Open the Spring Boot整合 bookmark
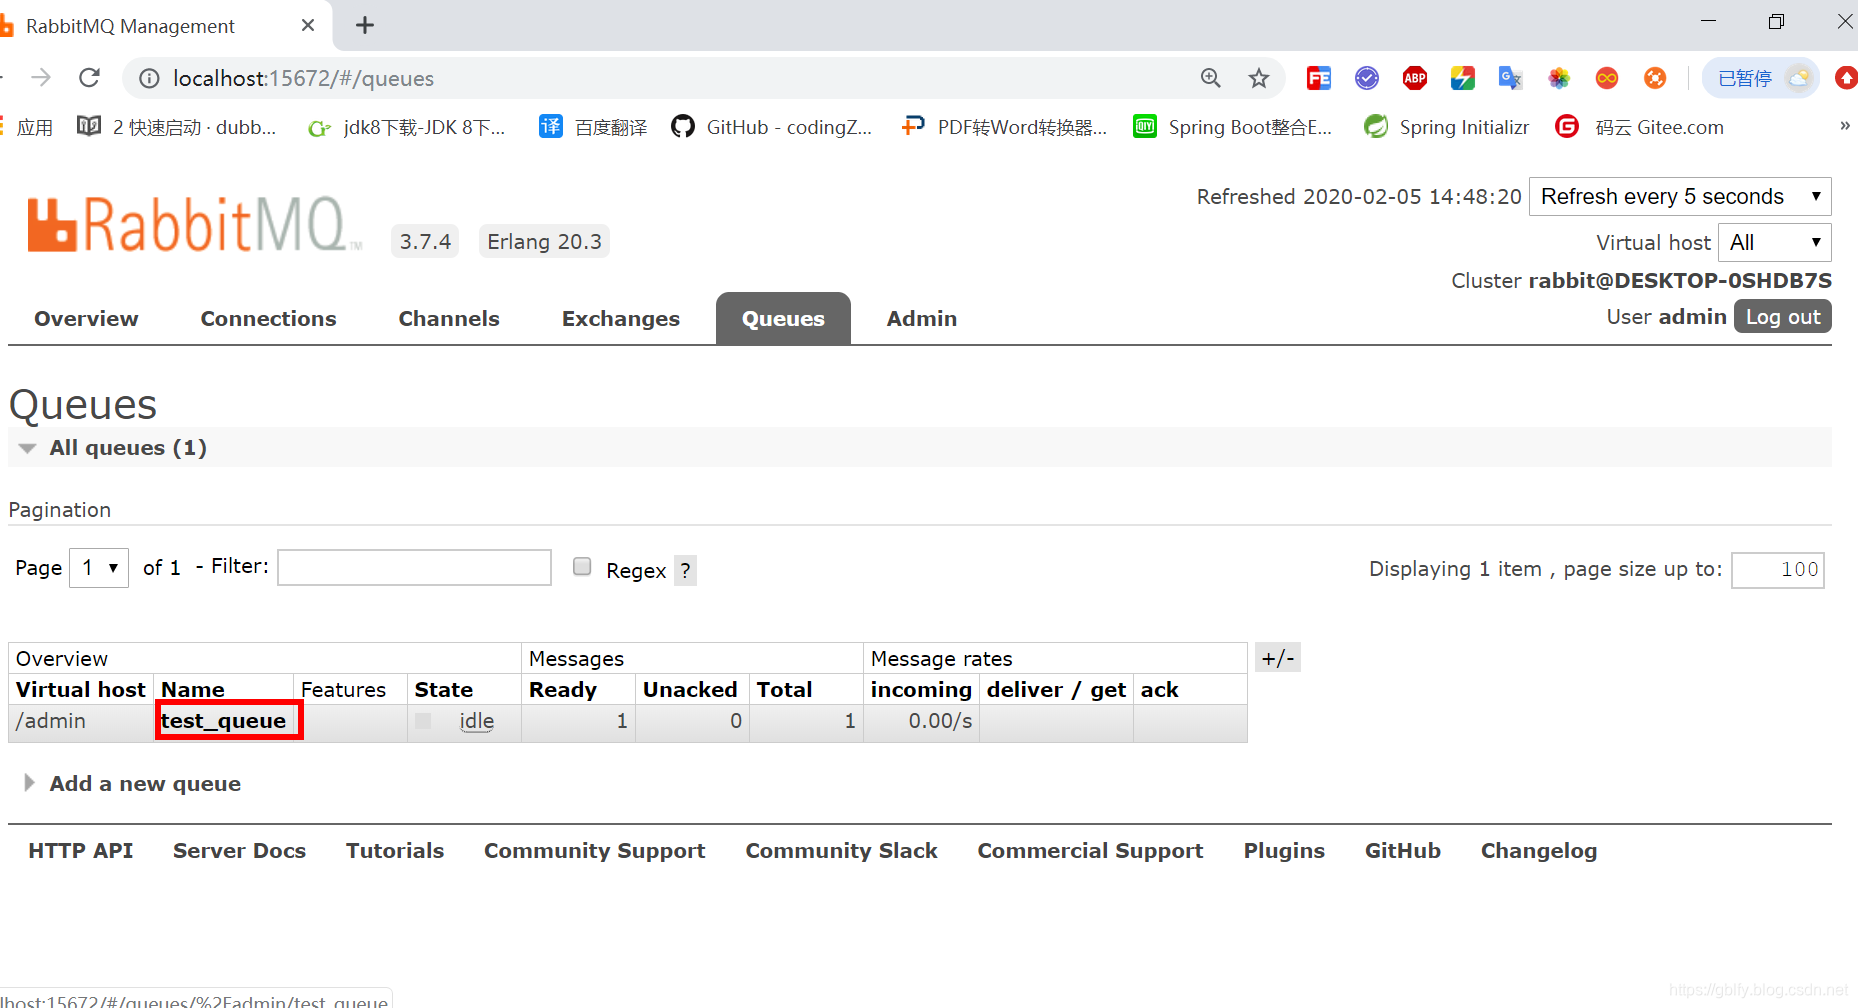This screenshot has width=1858, height=1008. [1232, 127]
